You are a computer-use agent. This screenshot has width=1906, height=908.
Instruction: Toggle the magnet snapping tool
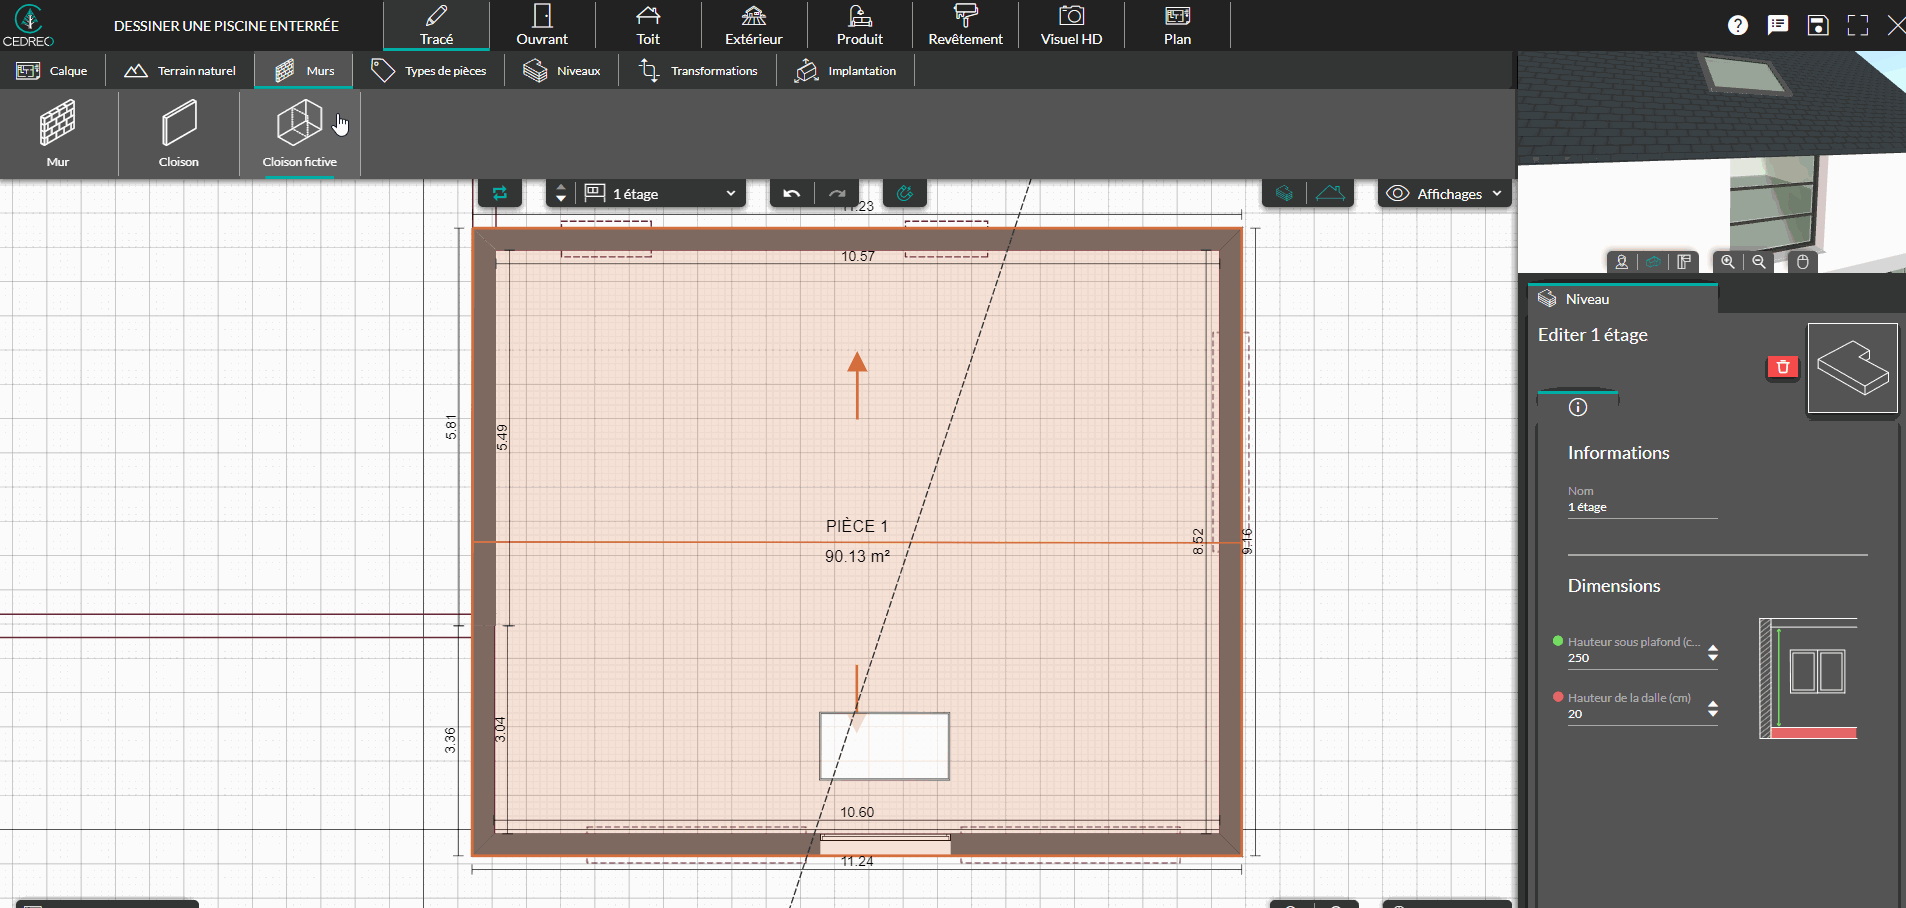pos(905,193)
